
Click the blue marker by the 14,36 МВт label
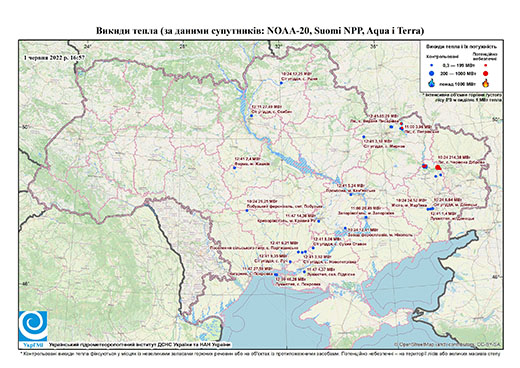pyautogui.click(x=319, y=221)
